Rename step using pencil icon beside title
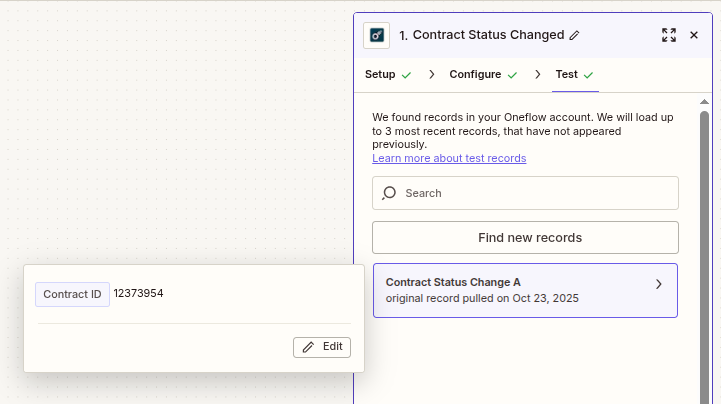This screenshot has height=404, width=721. point(574,35)
